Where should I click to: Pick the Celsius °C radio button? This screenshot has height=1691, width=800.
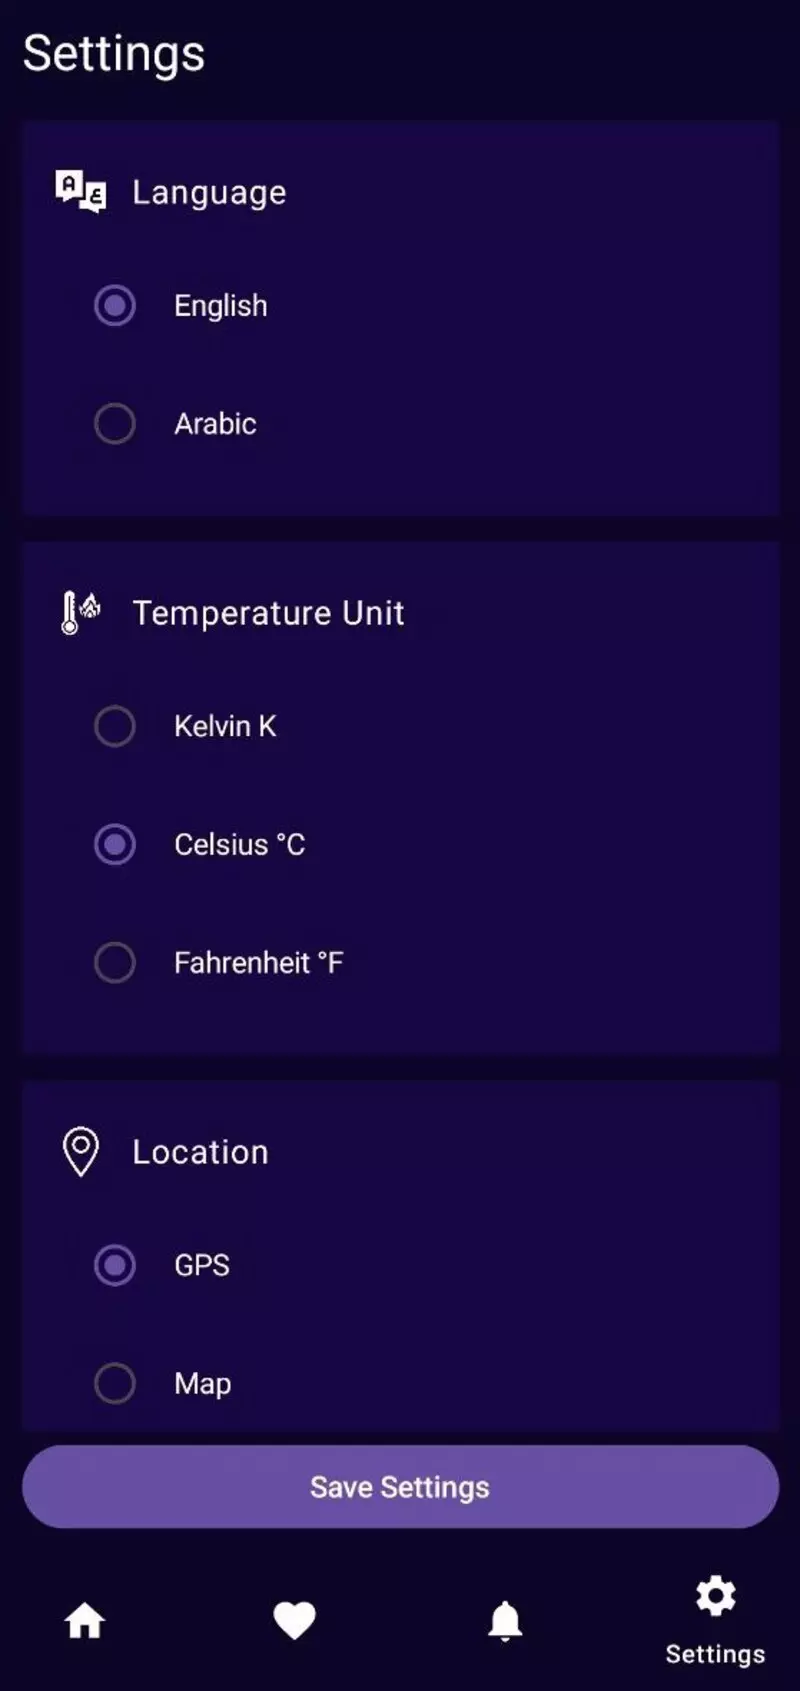(115, 845)
